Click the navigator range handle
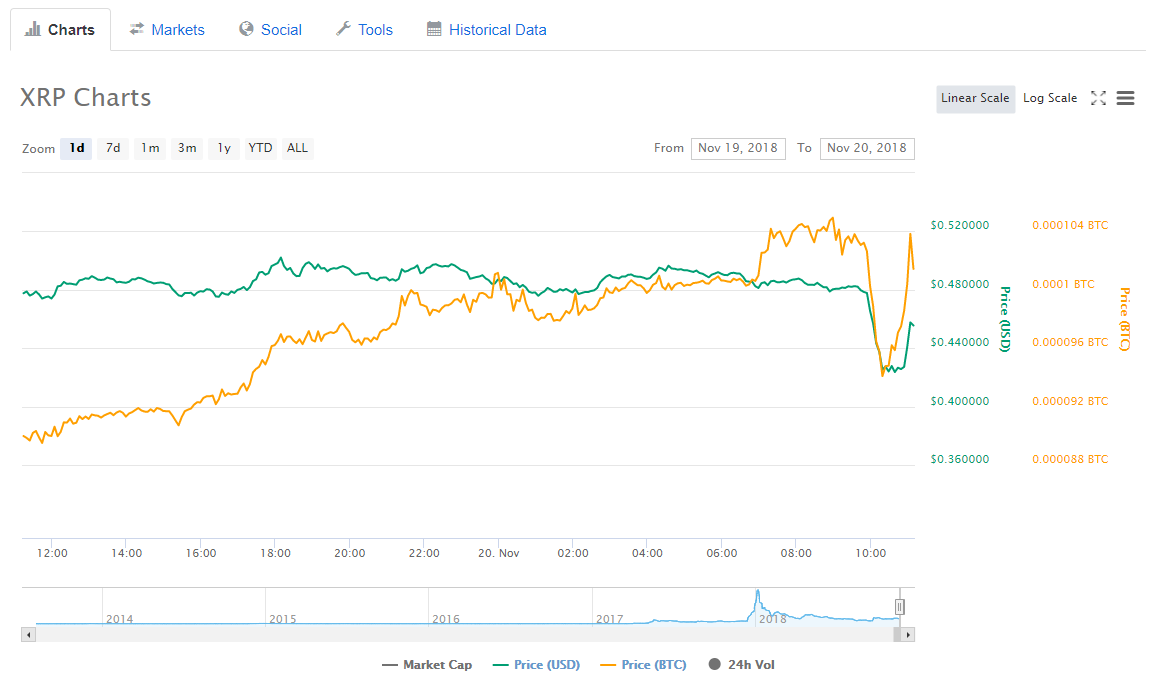The width and height of the screenshot is (1154, 680). point(900,606)
